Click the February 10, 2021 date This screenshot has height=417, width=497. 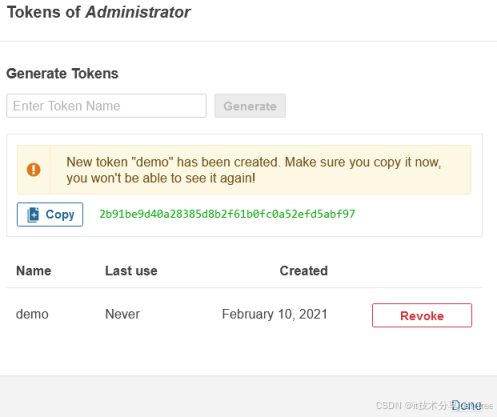(275, 314)
